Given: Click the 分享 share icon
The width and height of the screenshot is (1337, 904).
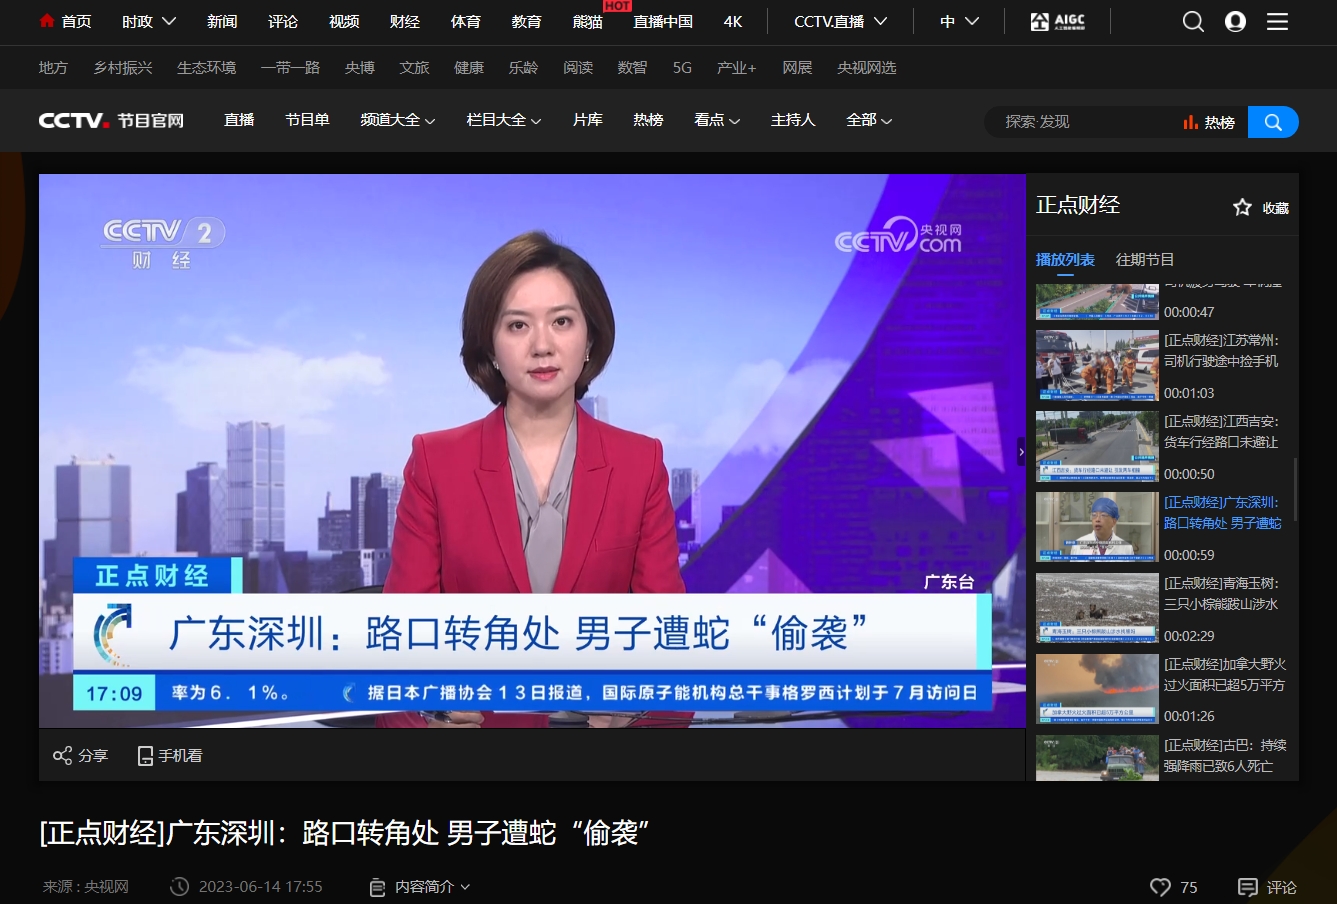Looking at the screenshot, I should pyautogui.click(x=80, y=755).
